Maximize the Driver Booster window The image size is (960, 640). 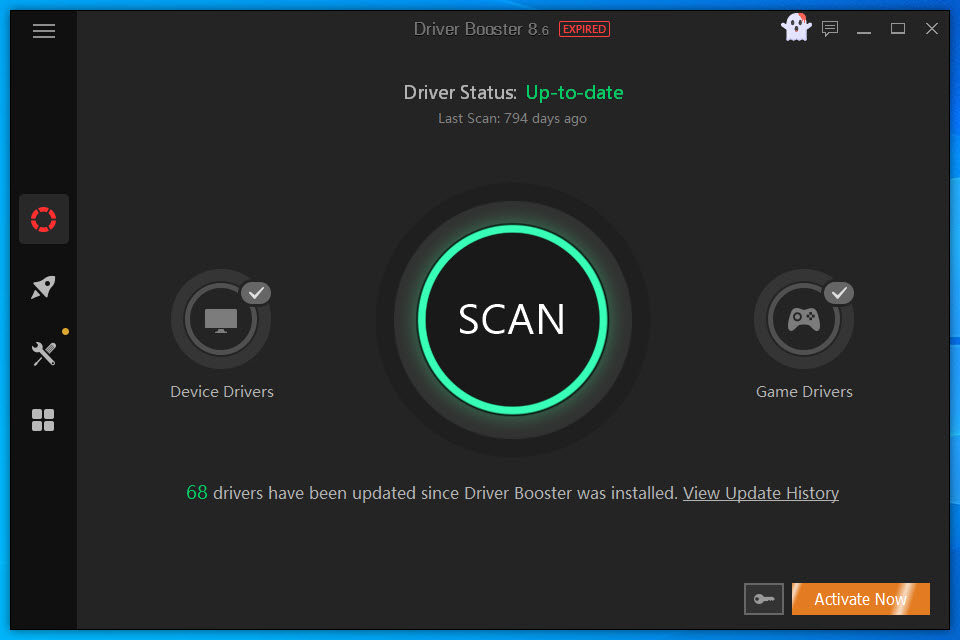pyautogui.click(x=898, y=29)
